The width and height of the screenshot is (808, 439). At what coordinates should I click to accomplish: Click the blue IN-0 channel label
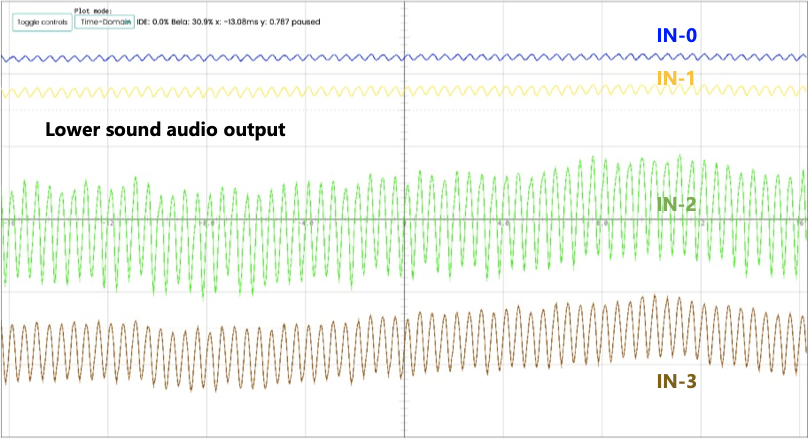[676, 36]
